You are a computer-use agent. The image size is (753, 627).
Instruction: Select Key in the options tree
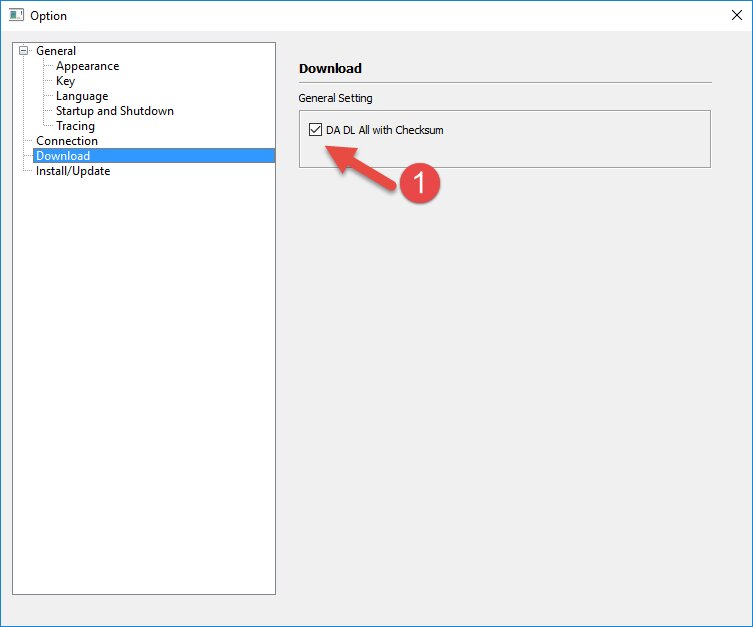(x=65, y=81)
